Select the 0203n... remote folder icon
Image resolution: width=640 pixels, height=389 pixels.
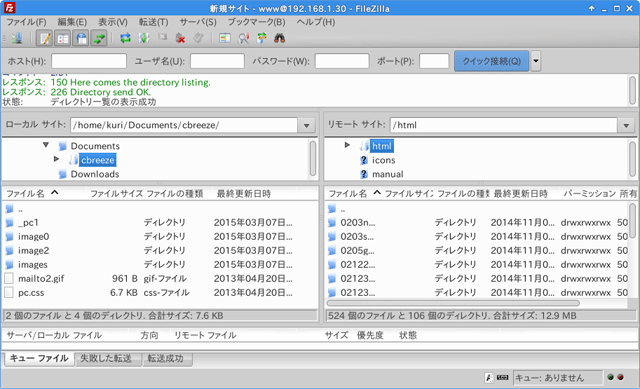[332, 223]
